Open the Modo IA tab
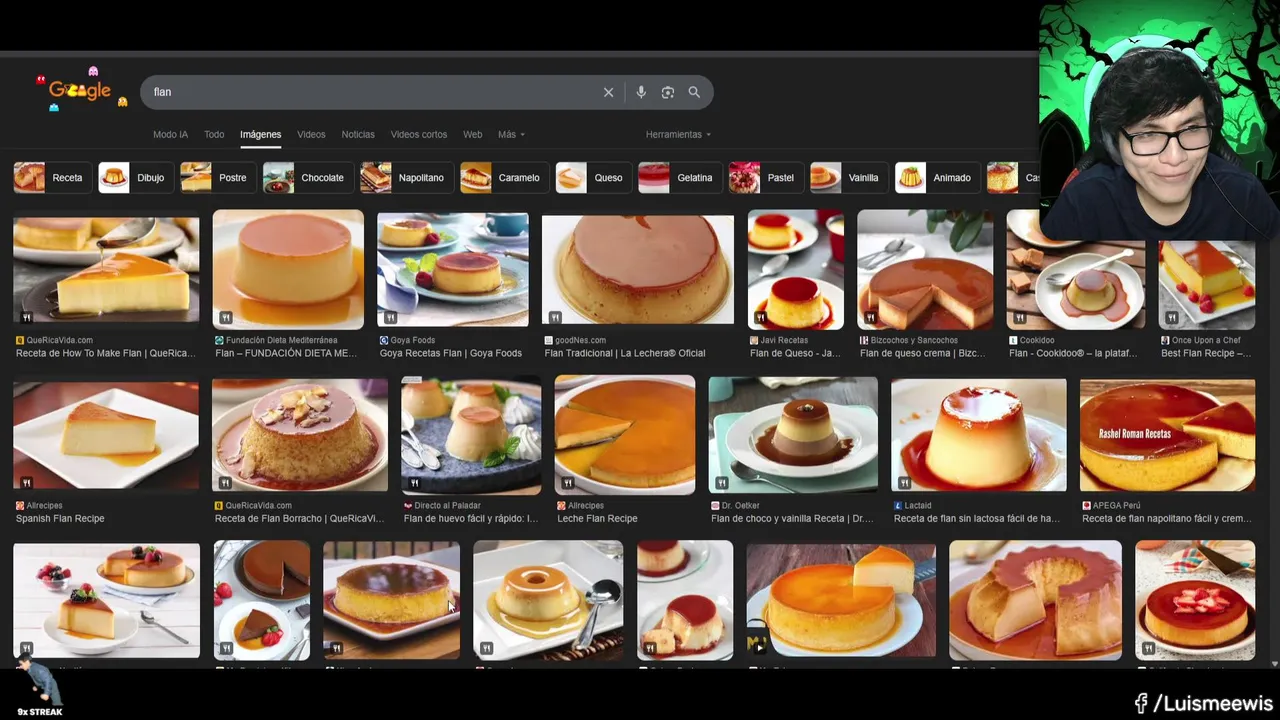Viewport: 1280px width, 720px height. click(170, 134)
